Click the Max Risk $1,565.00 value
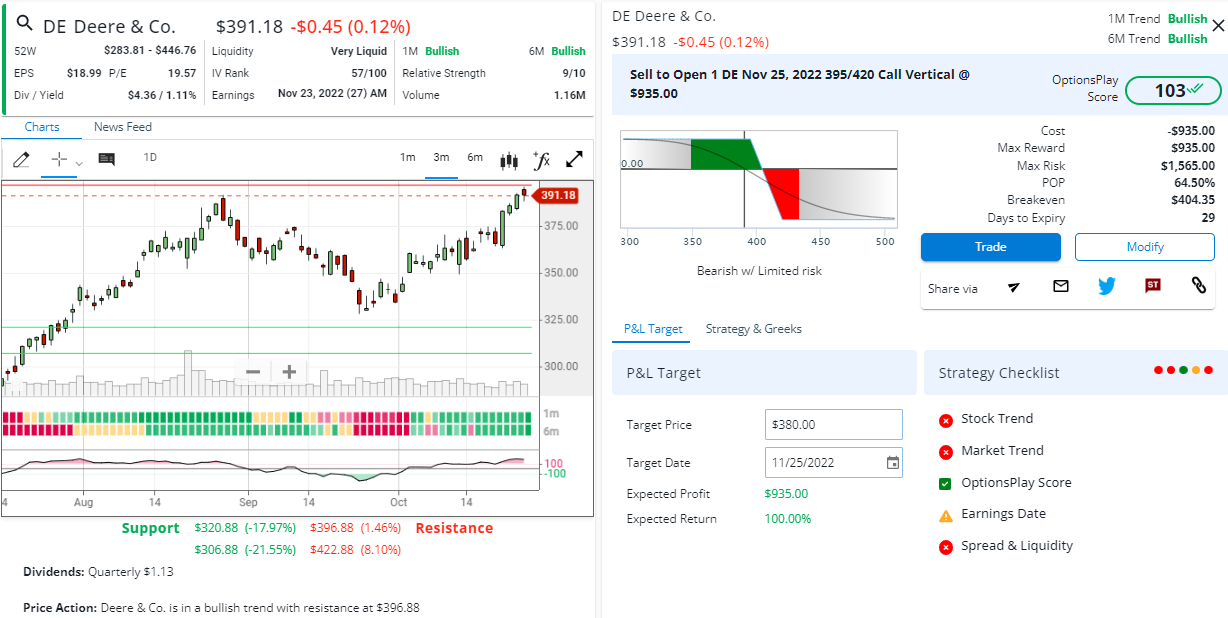1228x618 pixels. (x=1188, y=166)
